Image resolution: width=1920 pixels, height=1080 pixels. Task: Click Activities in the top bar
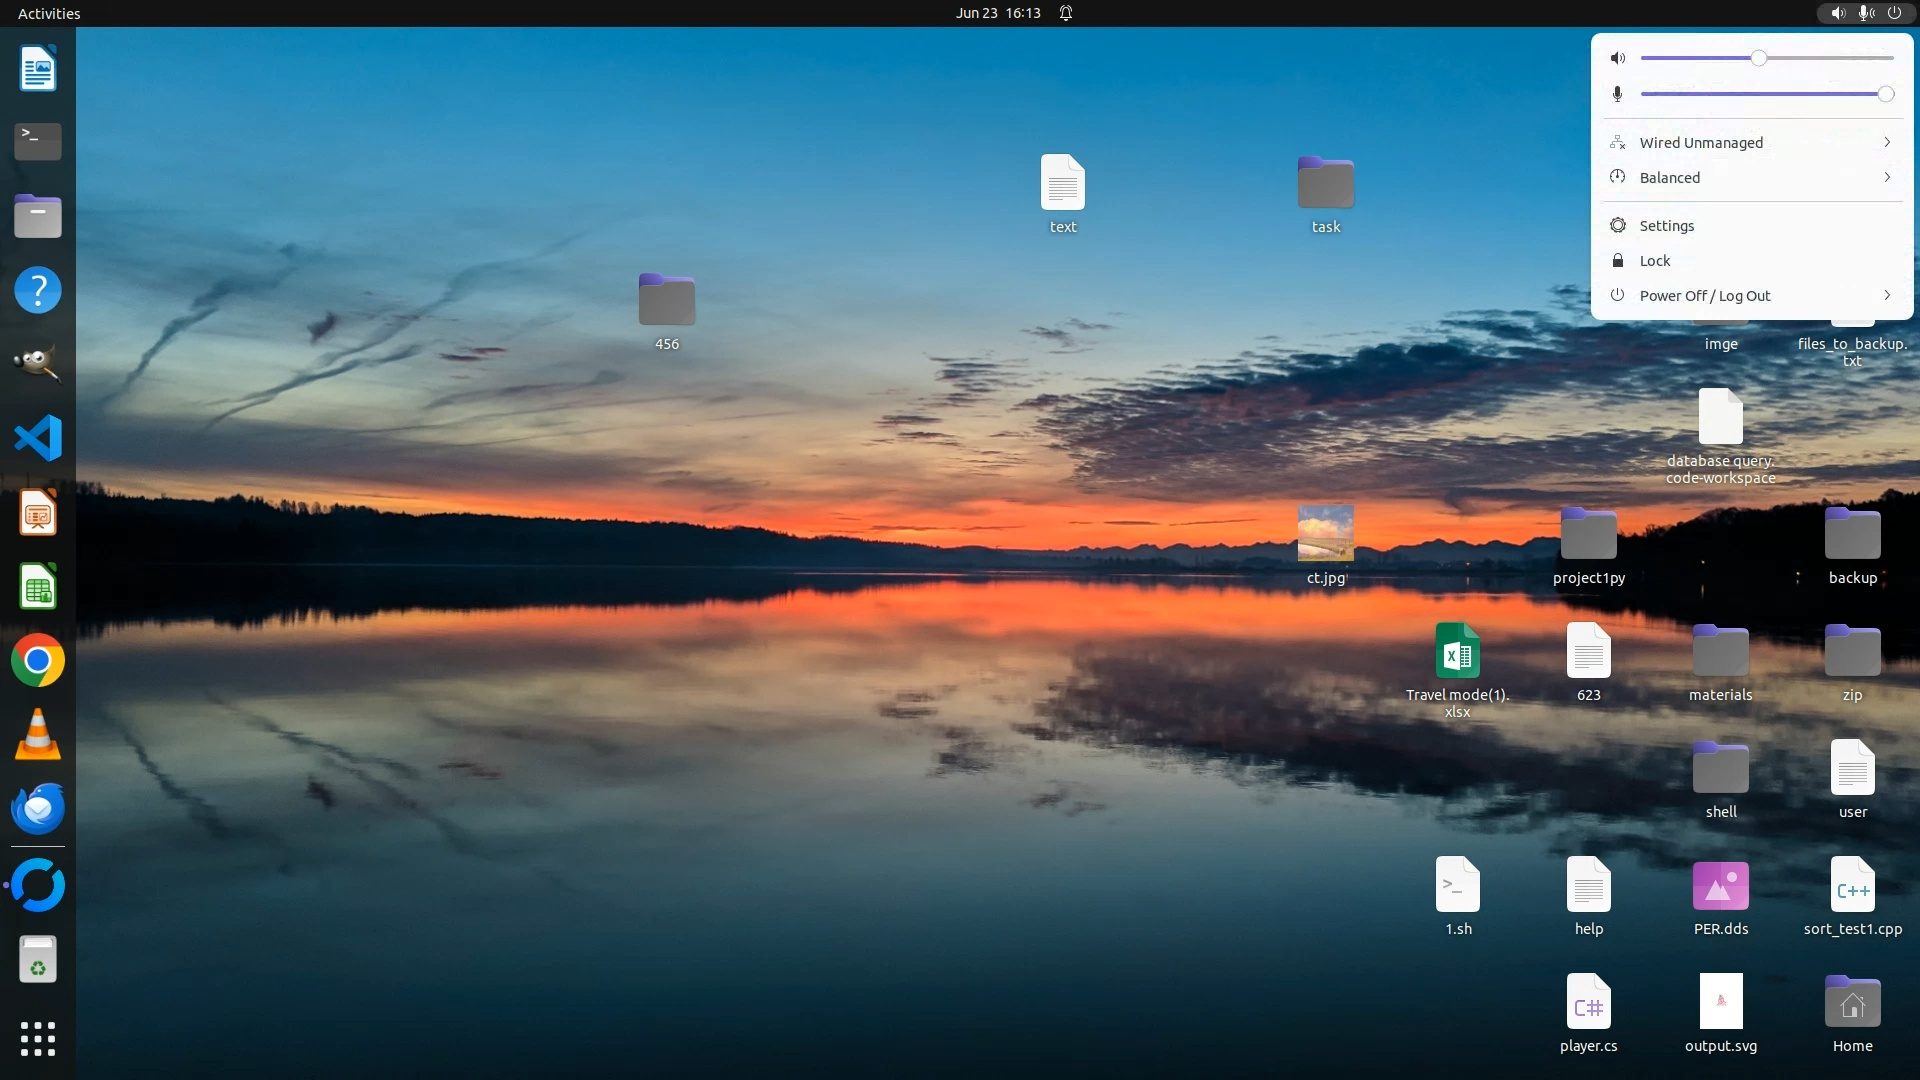coord(49,13)
